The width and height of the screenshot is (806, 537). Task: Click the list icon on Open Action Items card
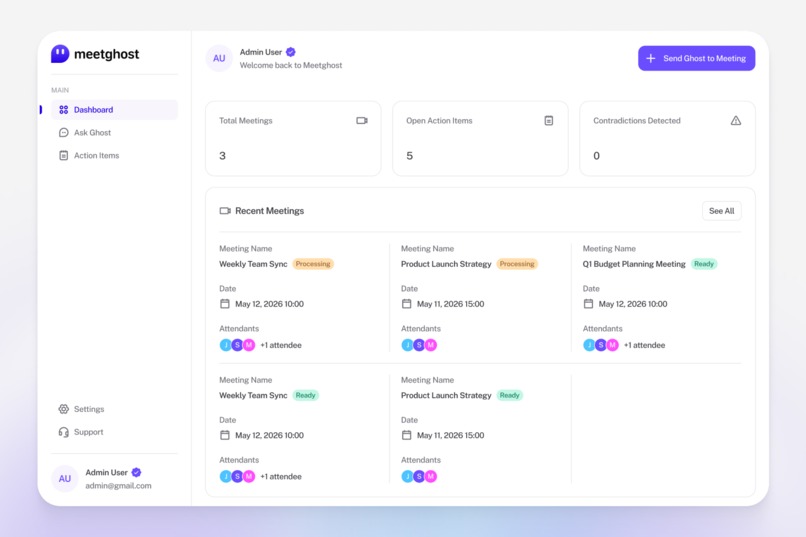[549, 120]
